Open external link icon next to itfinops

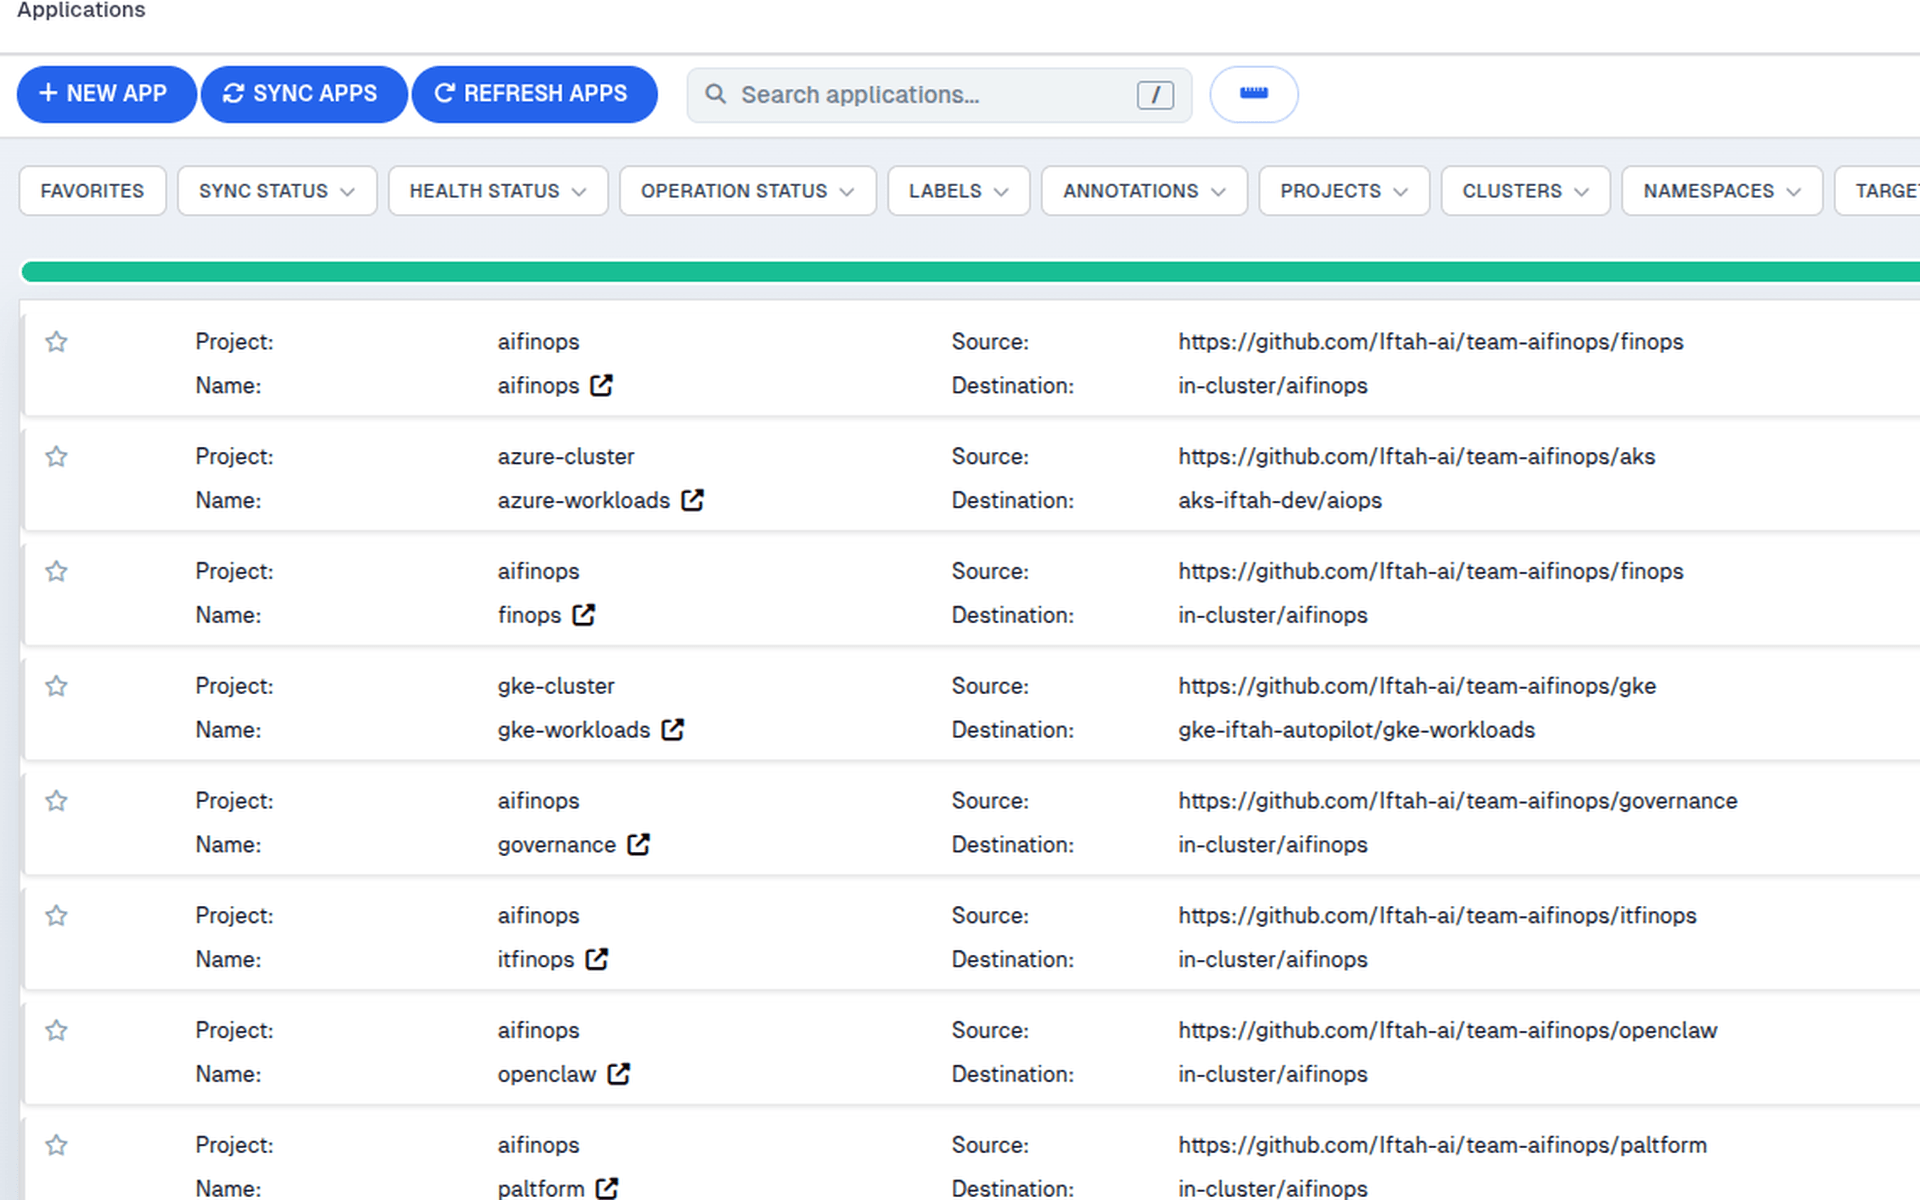pos(597,959)
